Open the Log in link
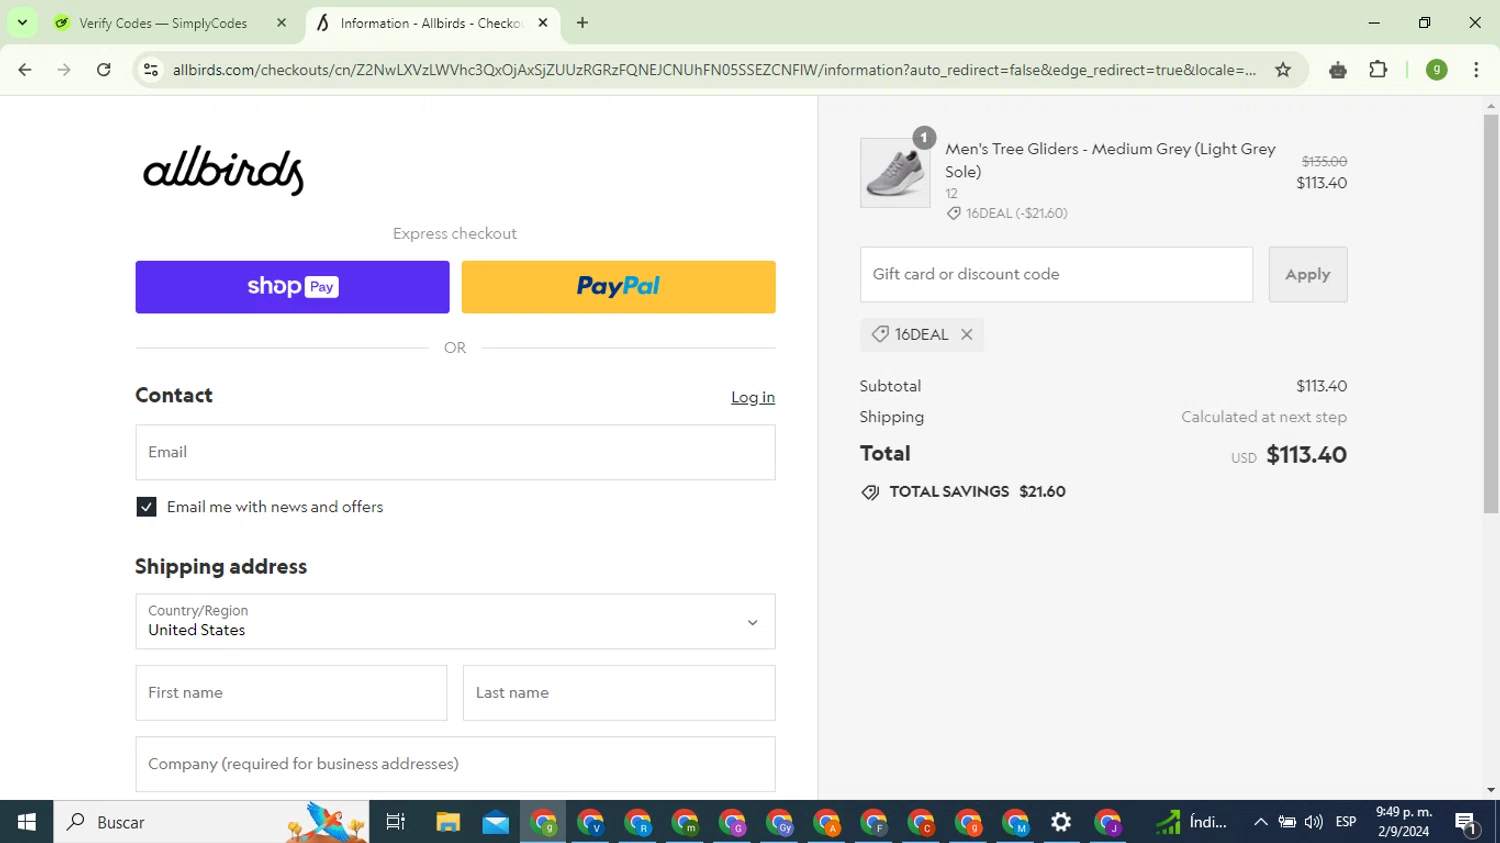 753,397
